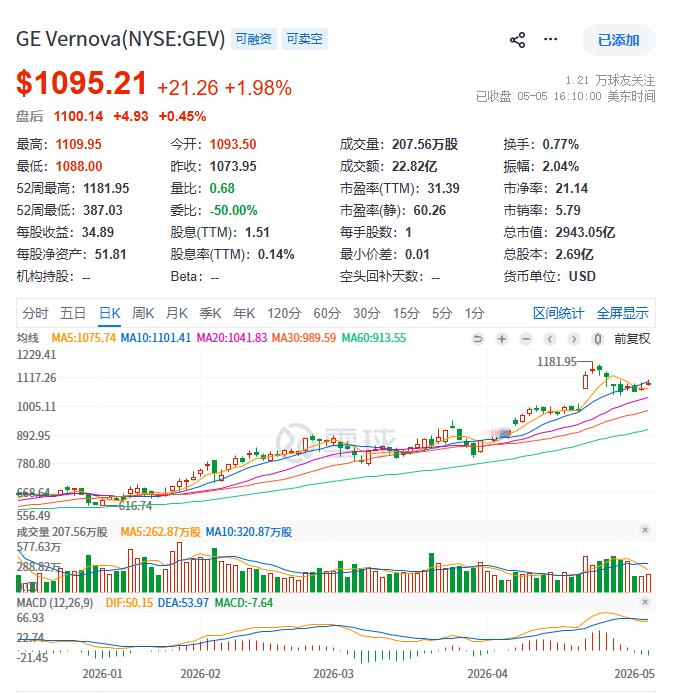Image resolution: width=677 pixels, height=693 pixels.
Task: Click the MA5:1075.74 moving average label
Action: click(84, 338)
